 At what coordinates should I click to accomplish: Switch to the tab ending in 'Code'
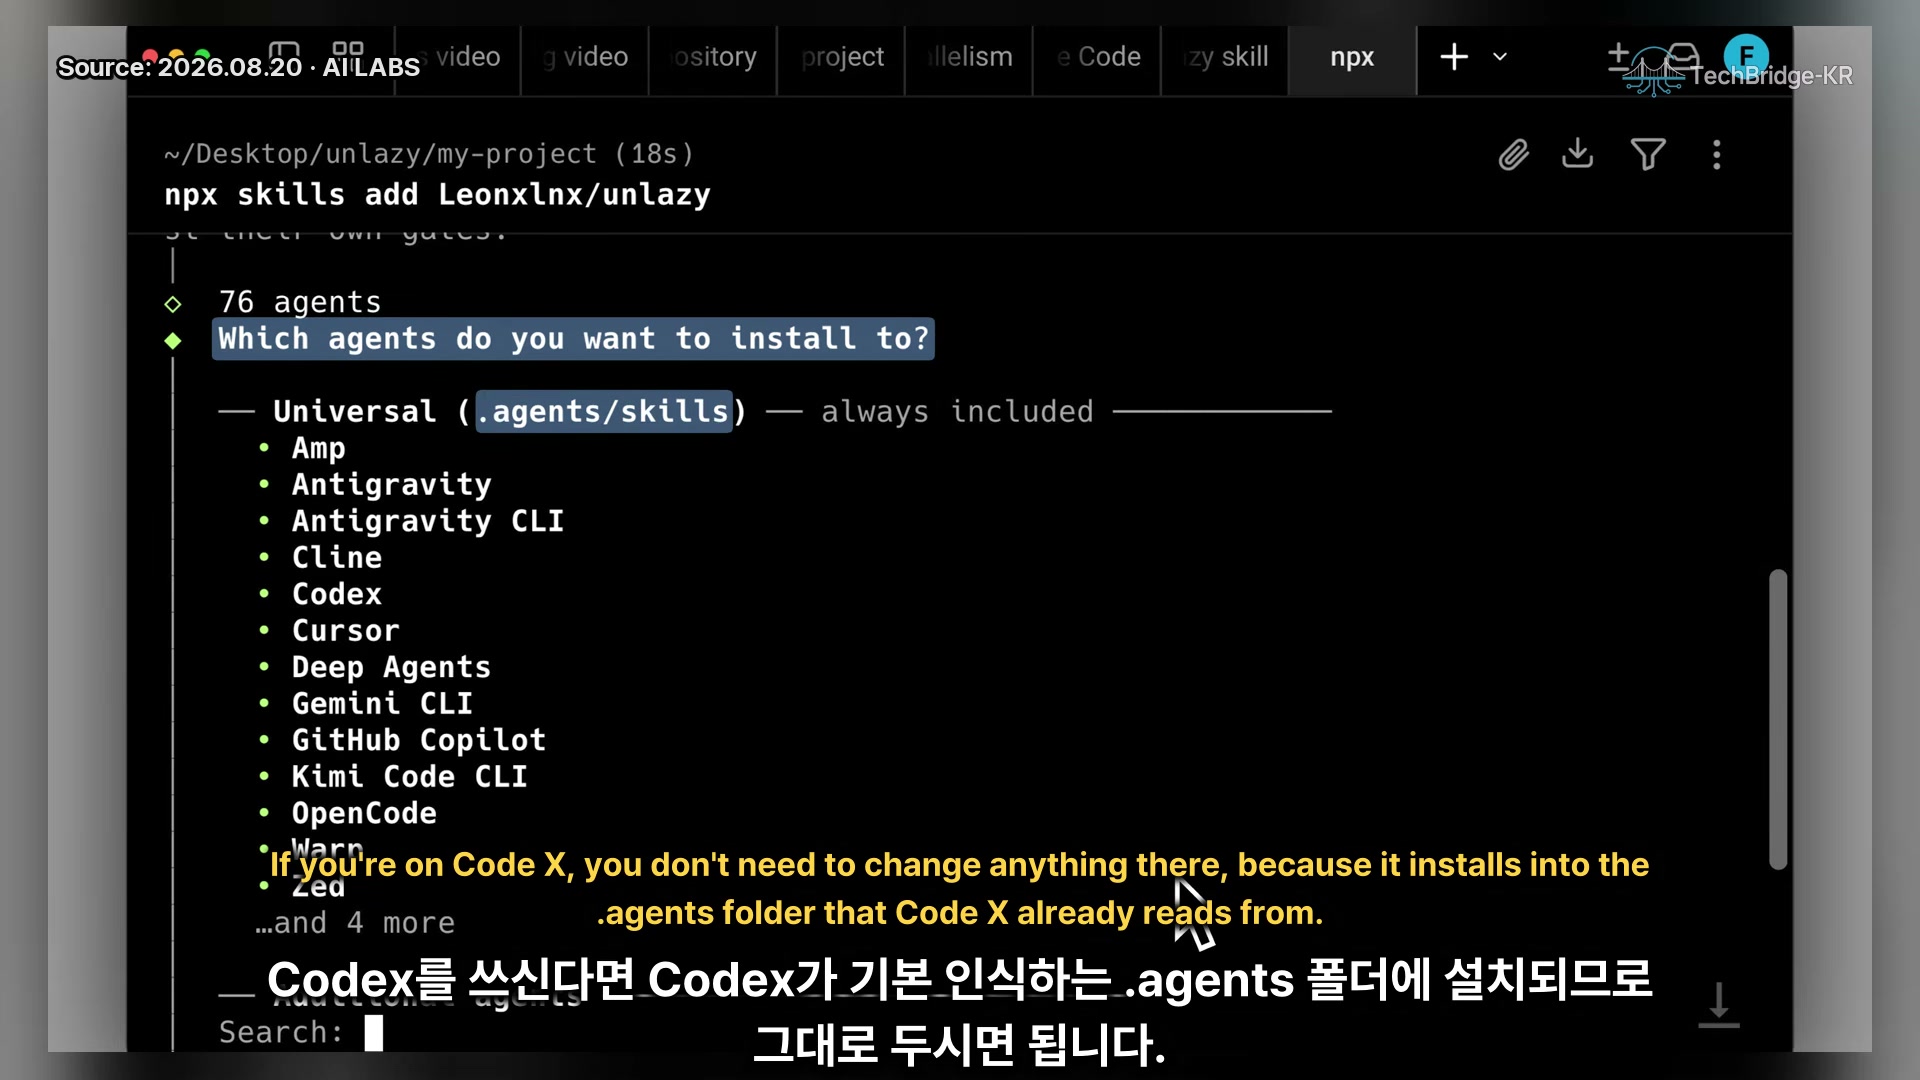[1097, 57]
